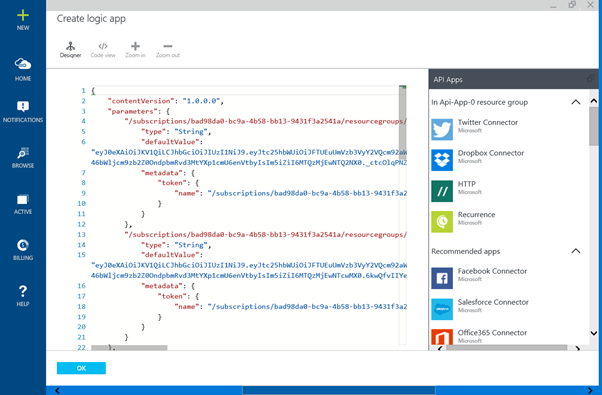
Task: Open the HELP question mark icon
Action: tap(23, 291)
